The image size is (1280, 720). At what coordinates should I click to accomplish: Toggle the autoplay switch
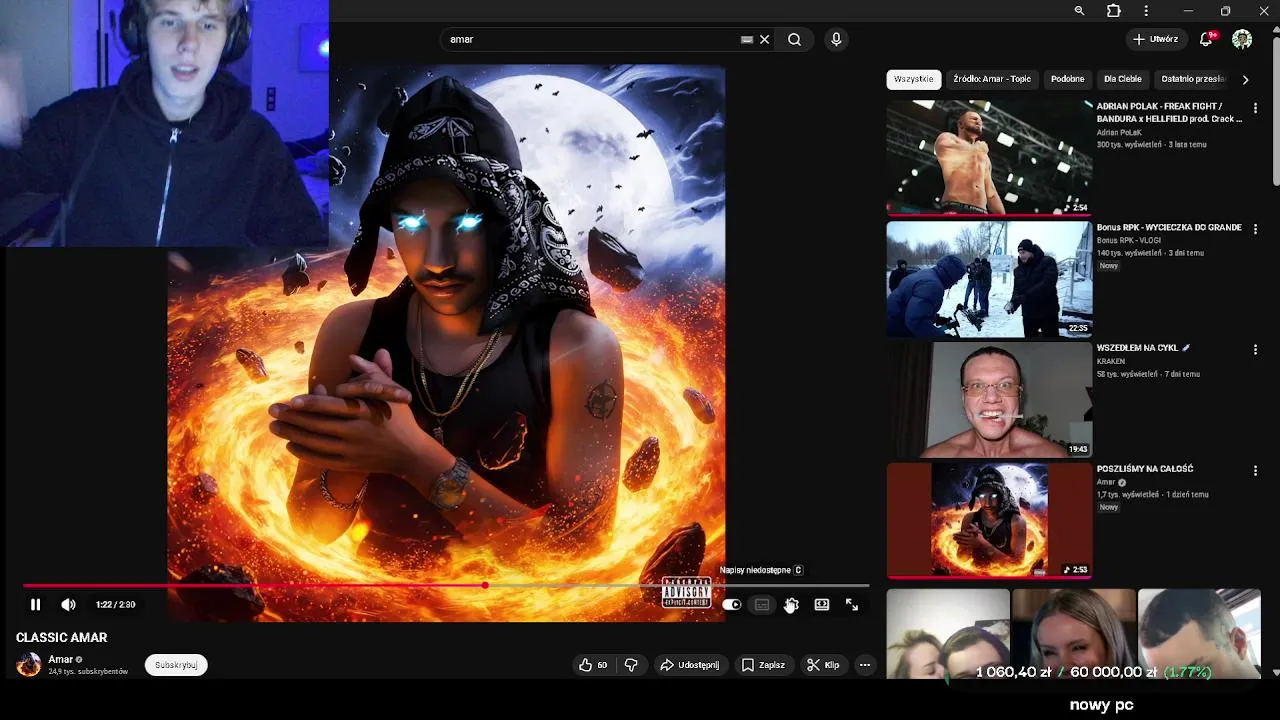pos(732,604)
